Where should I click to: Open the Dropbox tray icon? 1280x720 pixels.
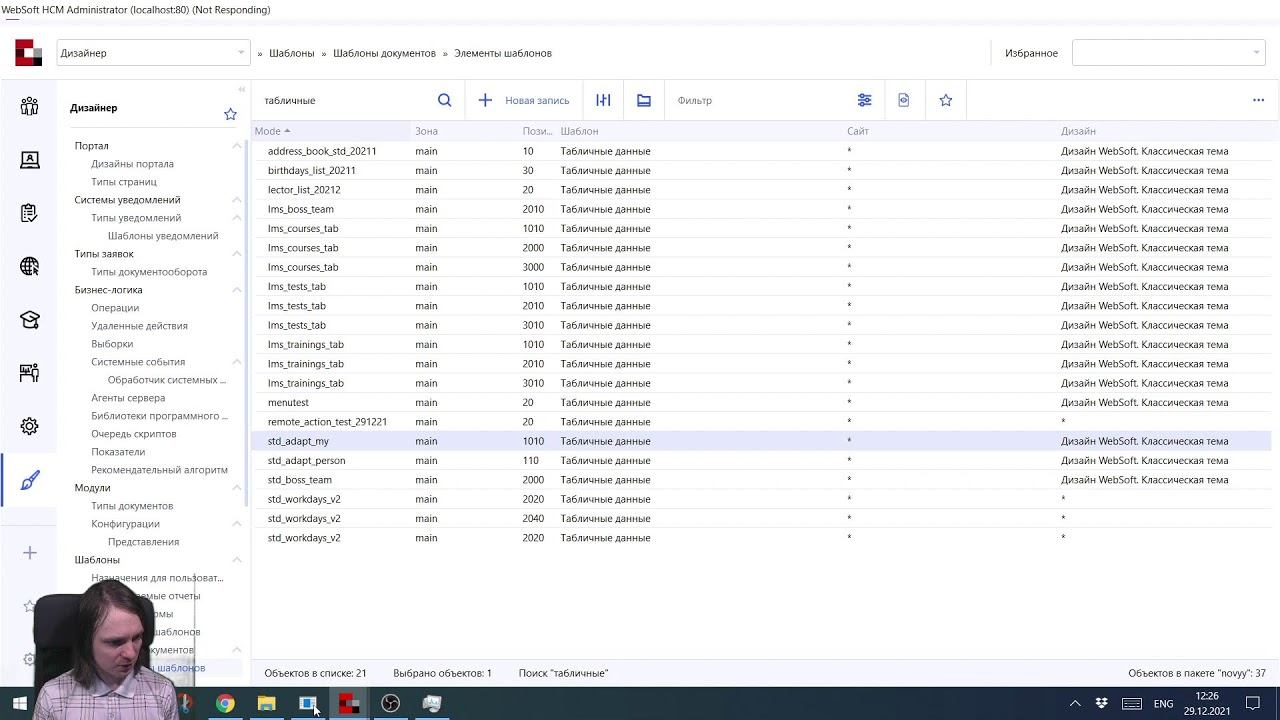point(1102,704)
